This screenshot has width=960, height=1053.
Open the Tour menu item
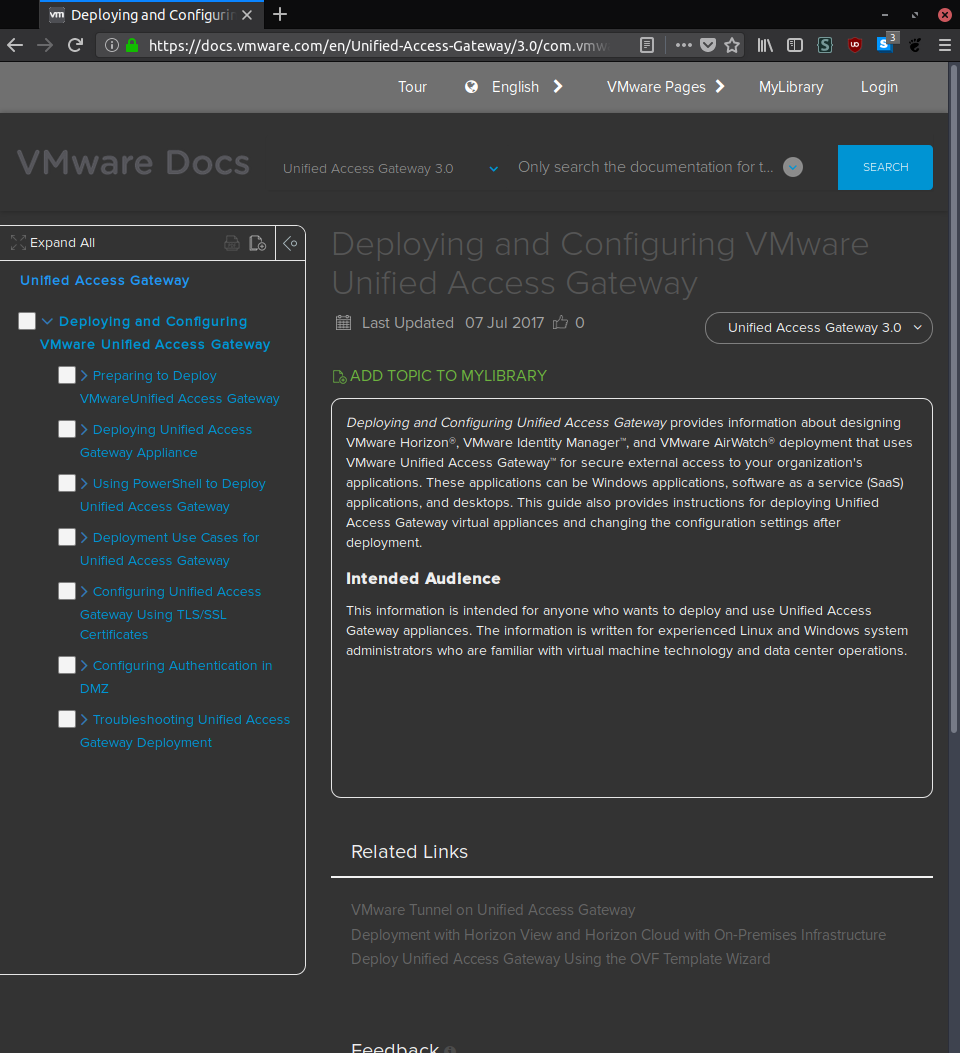click(412, 87)
